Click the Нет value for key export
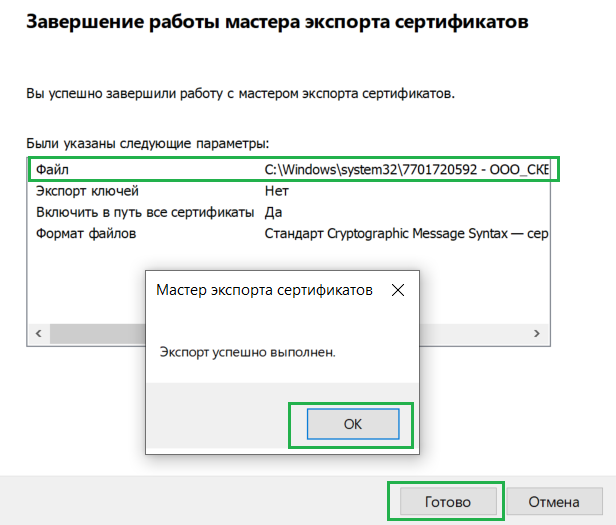The image size is (616, 525). pos(276,191)
